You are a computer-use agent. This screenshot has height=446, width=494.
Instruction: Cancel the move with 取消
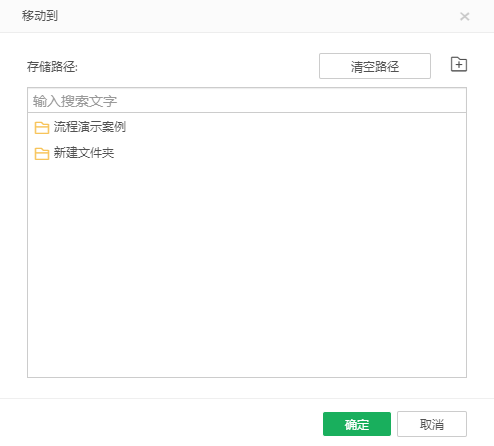coord(432,424)
